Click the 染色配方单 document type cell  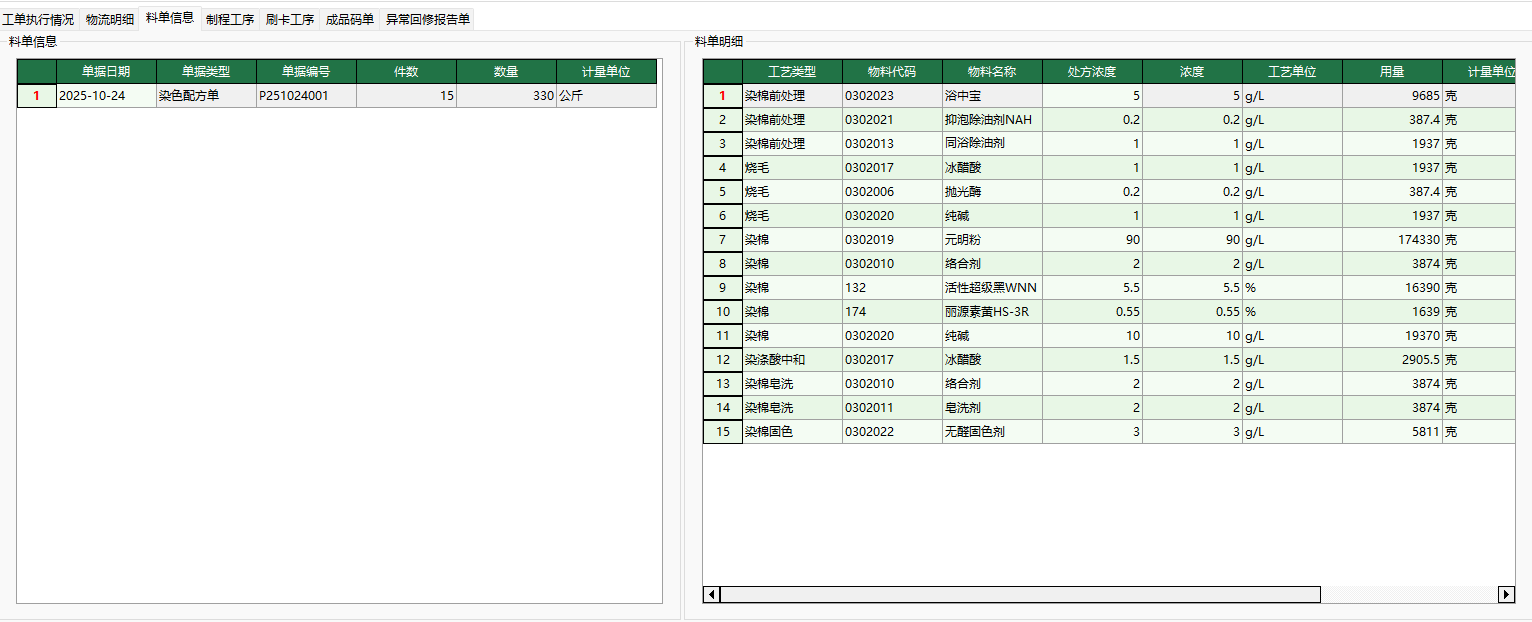206,96
